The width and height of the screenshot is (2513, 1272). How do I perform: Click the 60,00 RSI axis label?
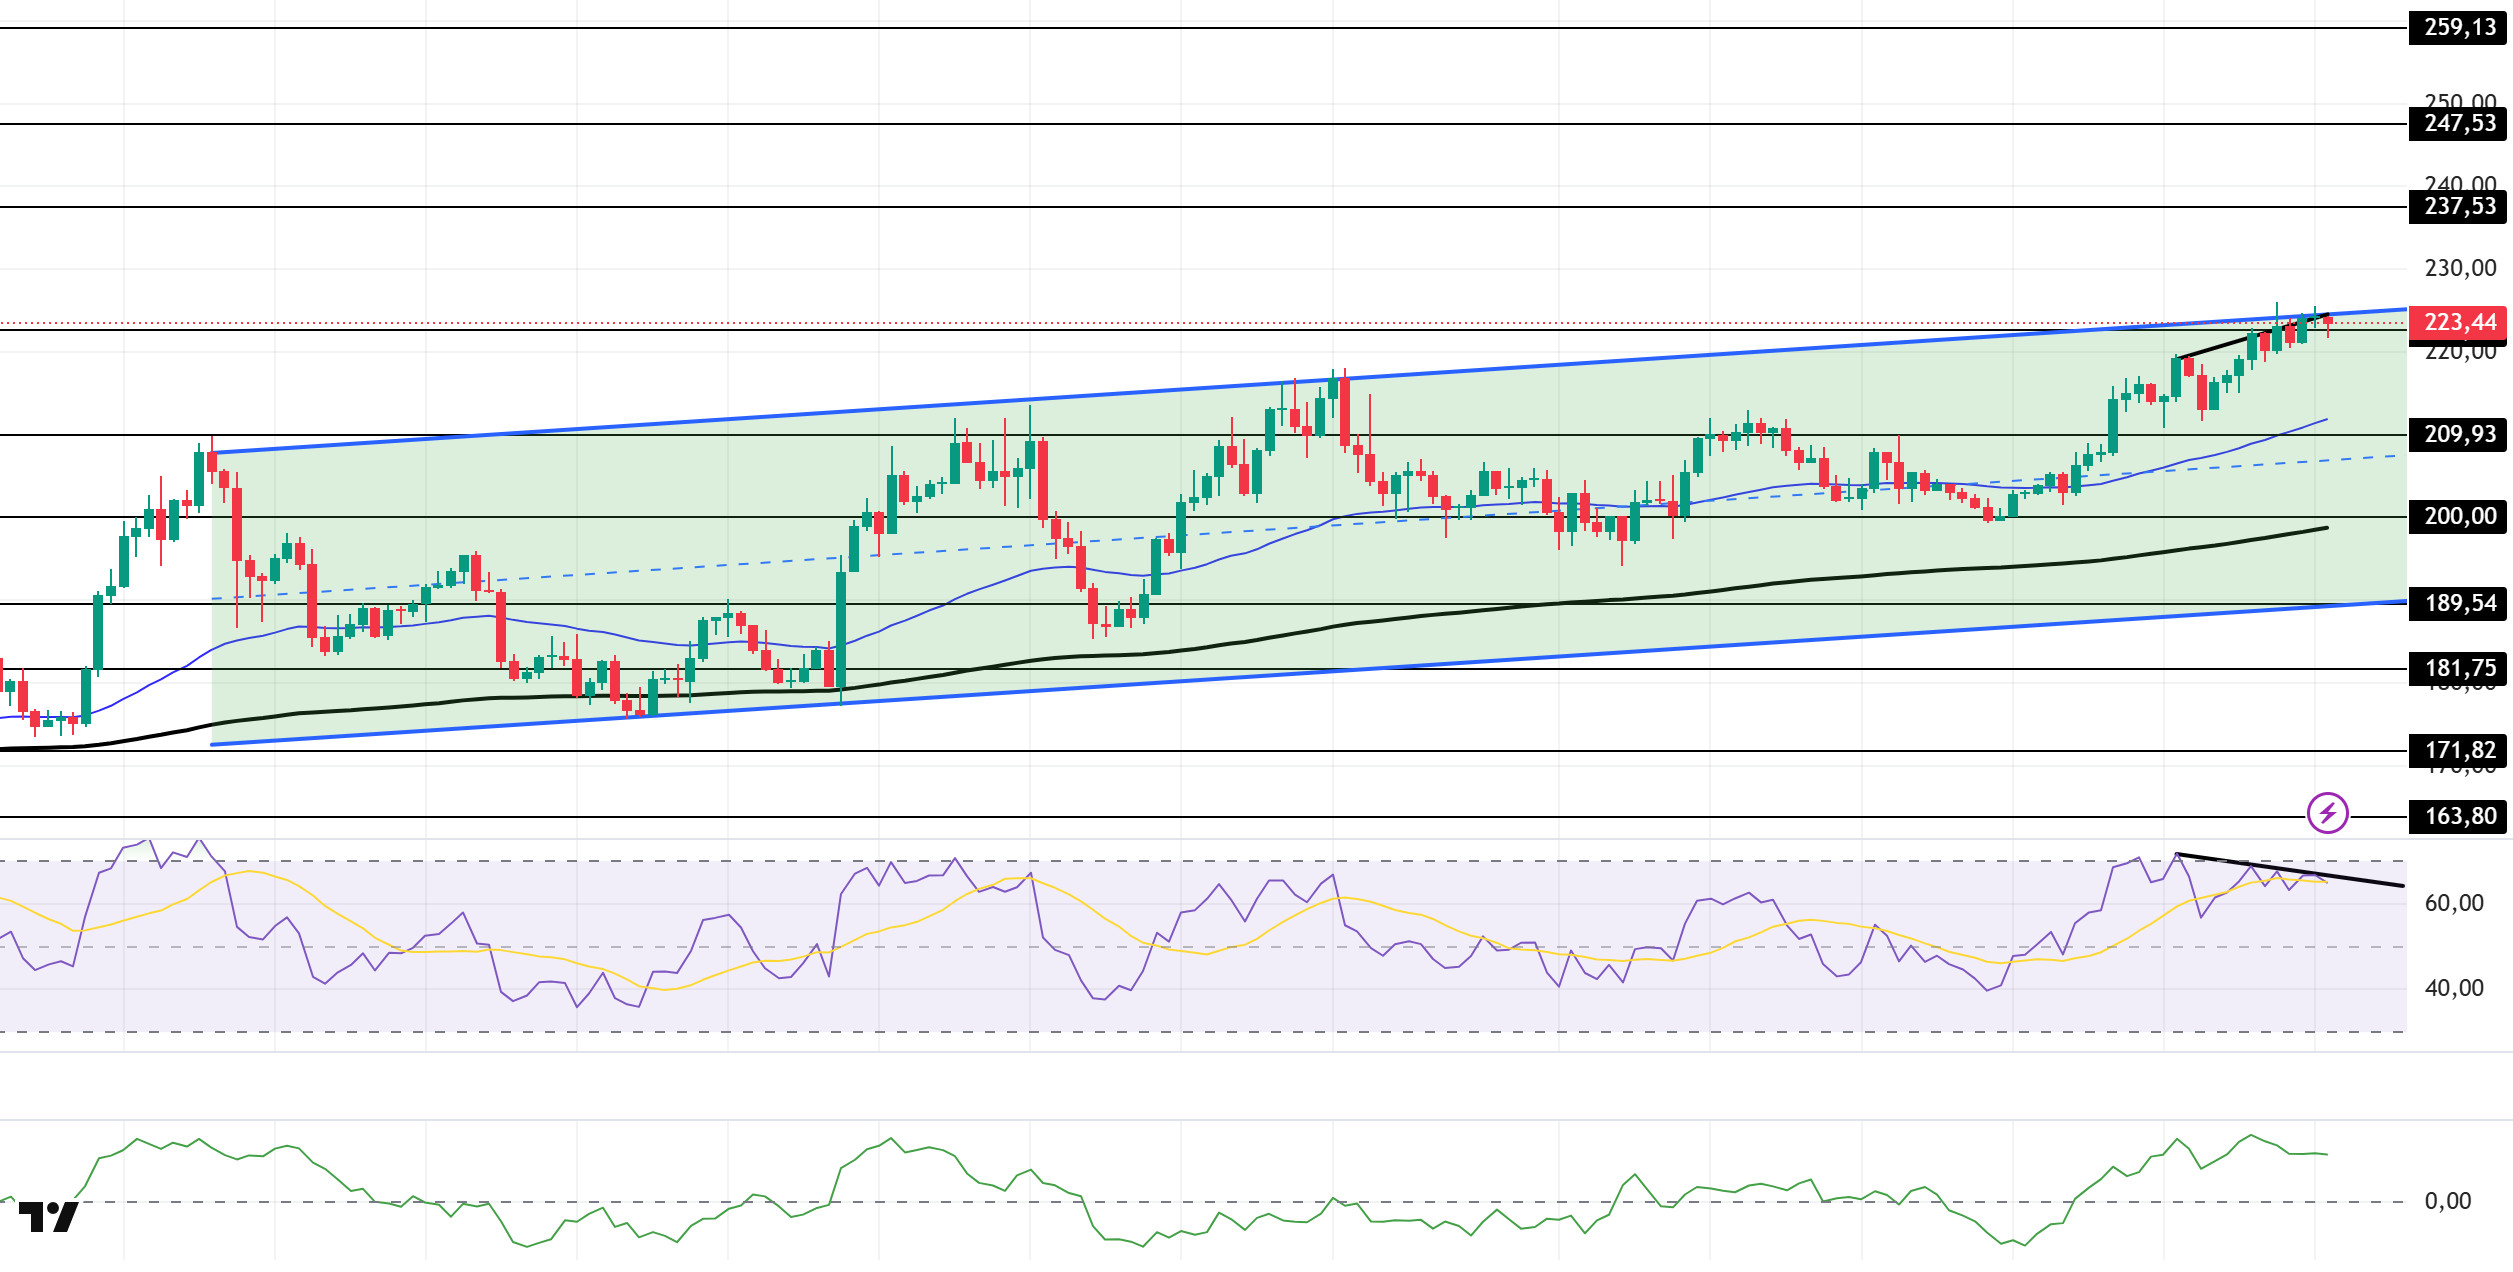click(x=2454, y=903)
